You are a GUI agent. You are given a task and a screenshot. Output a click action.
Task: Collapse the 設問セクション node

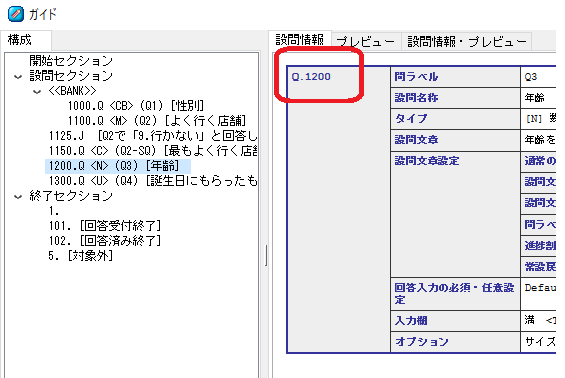18,76
